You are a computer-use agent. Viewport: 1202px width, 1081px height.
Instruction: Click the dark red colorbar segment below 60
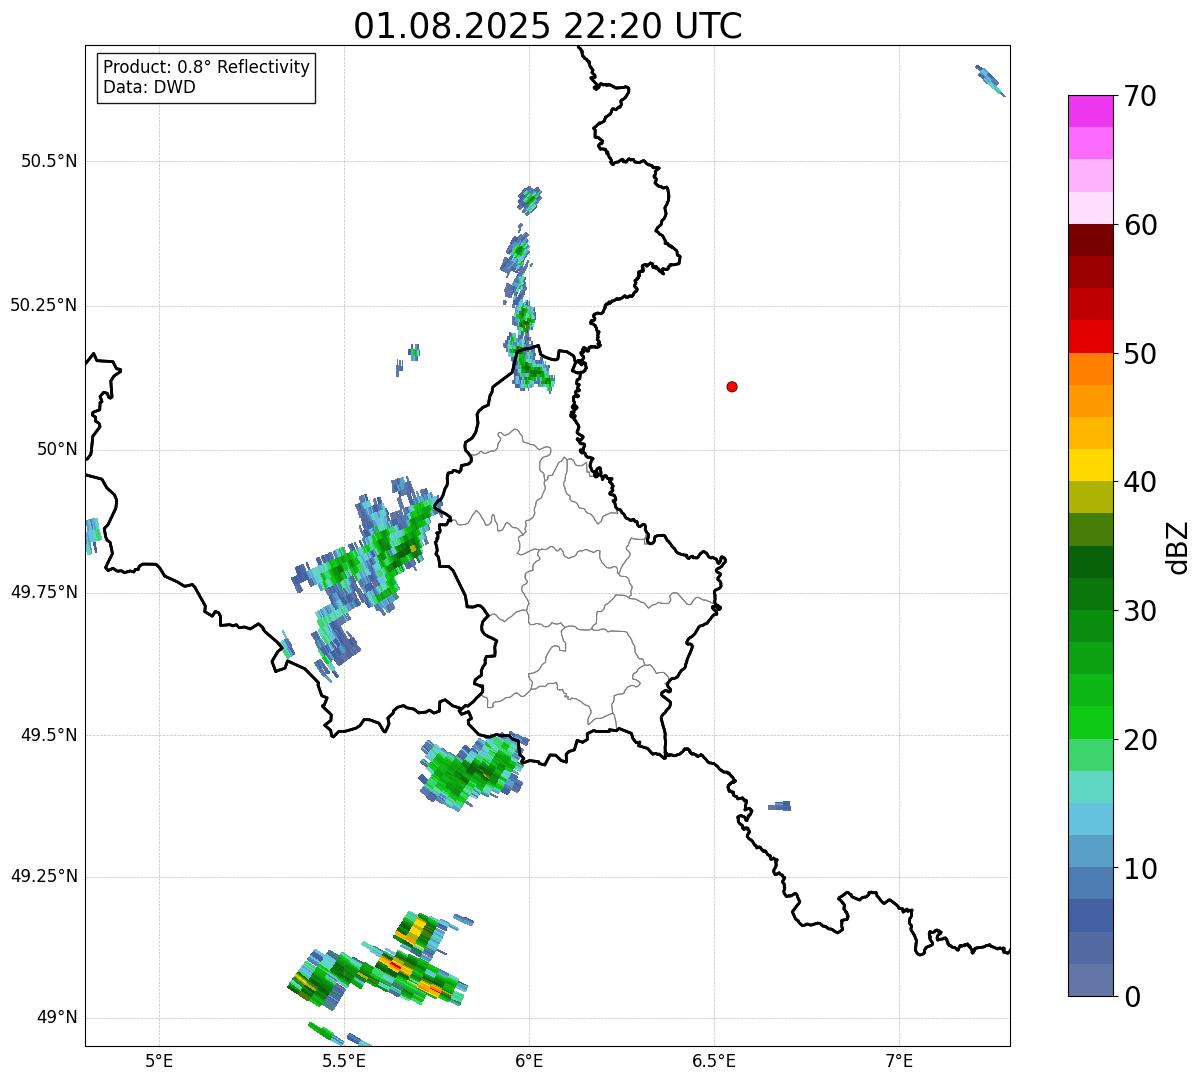pos(1090,240)
